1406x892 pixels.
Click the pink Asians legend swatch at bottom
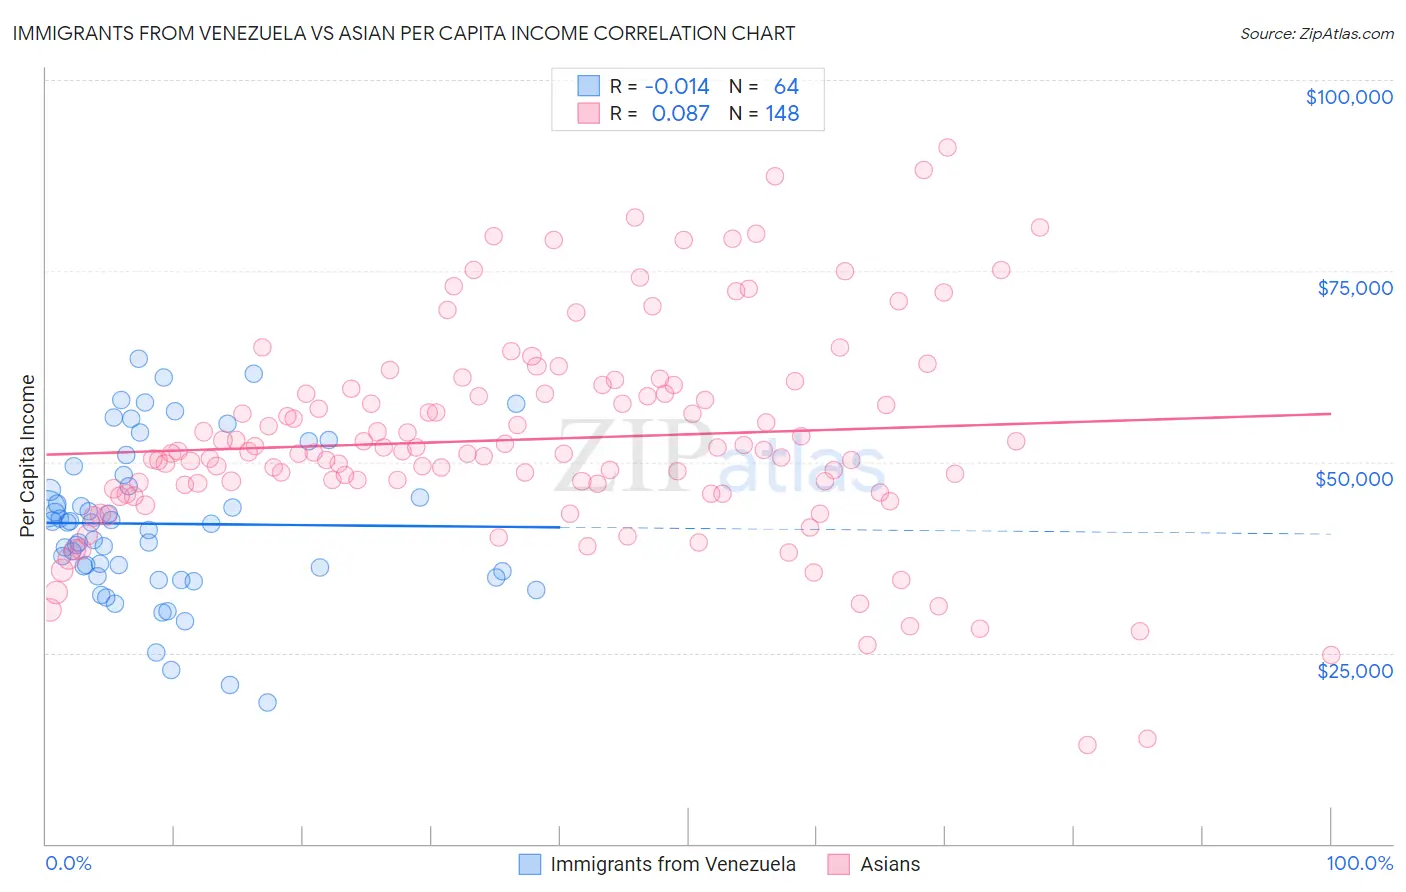tap(839, 864)
